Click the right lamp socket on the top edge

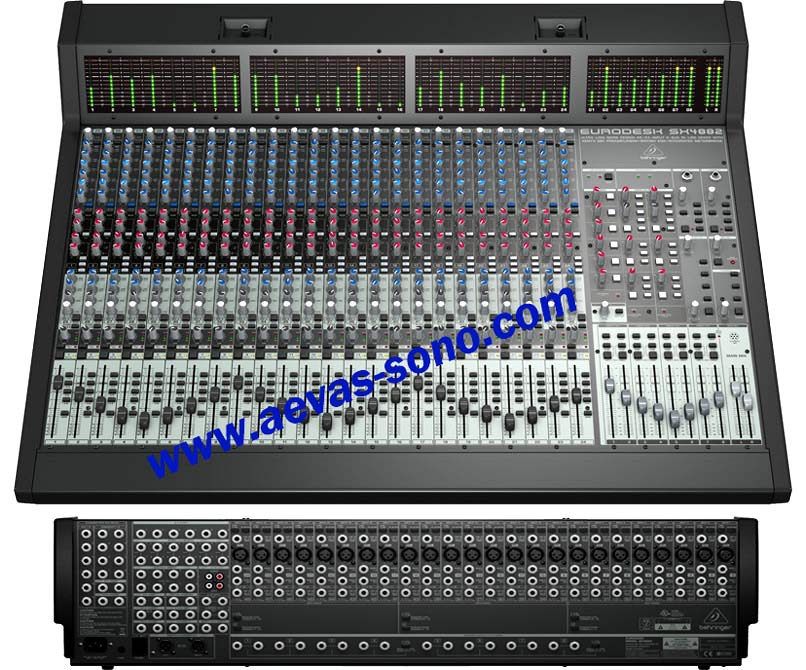(x=560, y=27)
